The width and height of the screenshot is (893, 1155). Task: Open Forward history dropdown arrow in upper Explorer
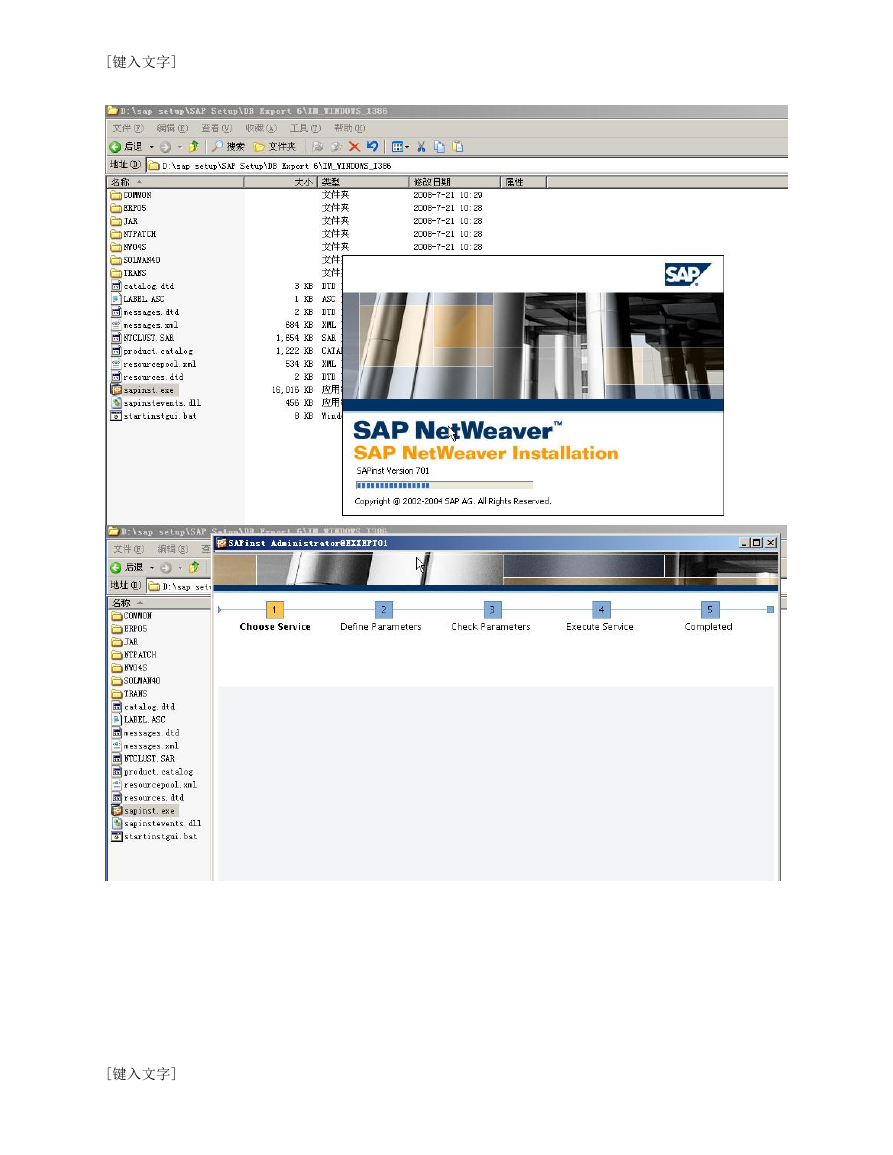(x=179, y=147)
